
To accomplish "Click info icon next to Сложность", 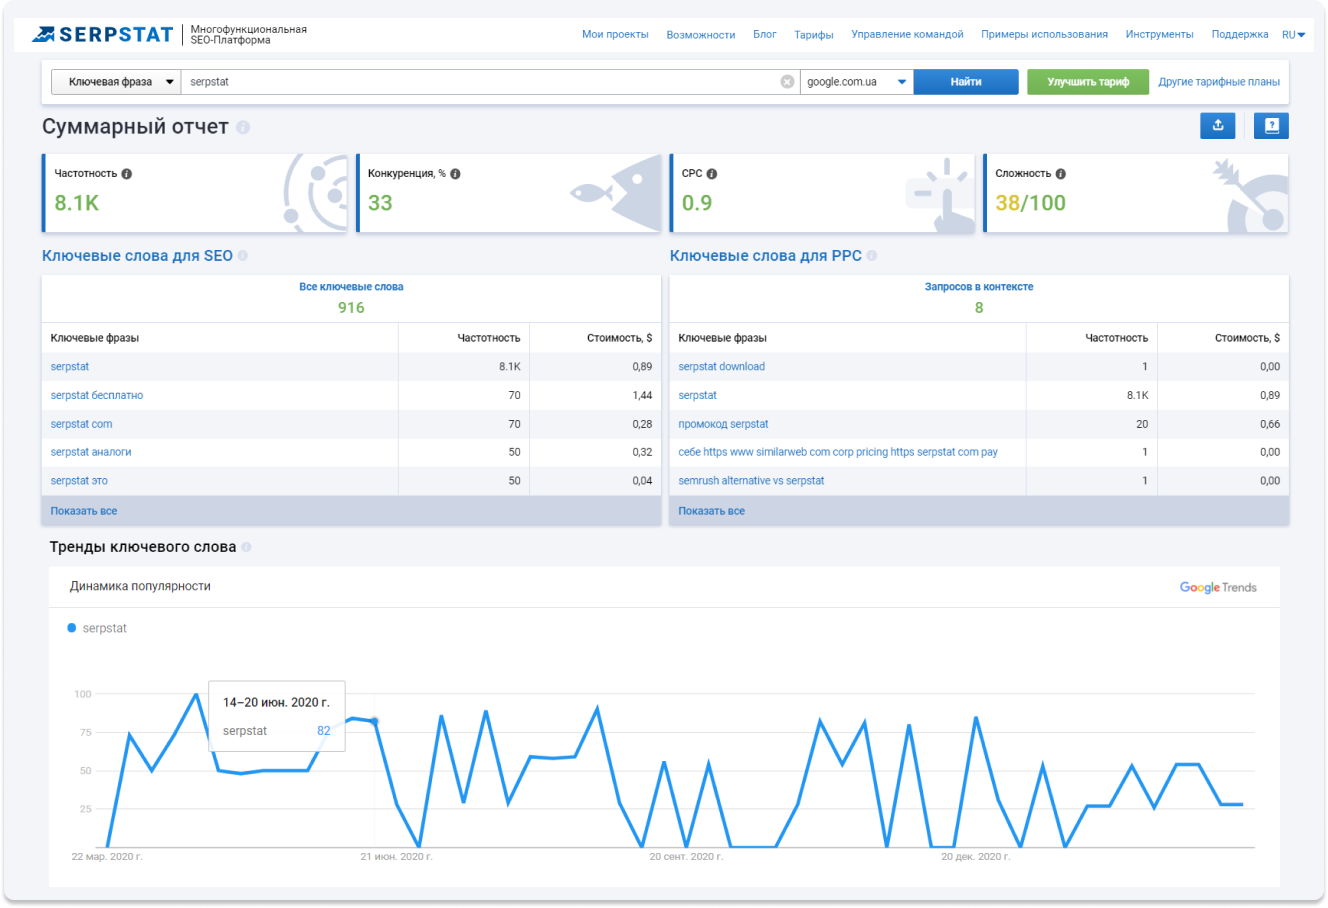I will pos(1061,174).
